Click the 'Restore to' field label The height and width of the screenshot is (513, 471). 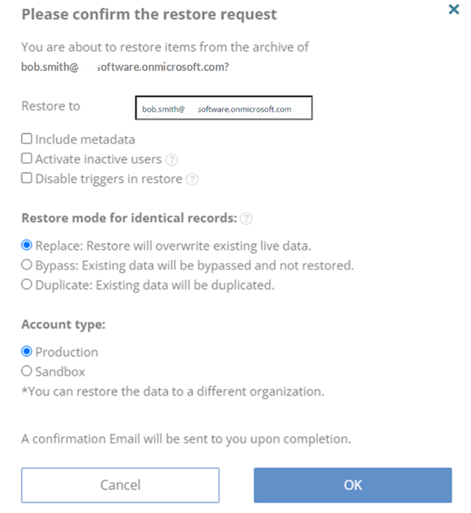tap(51, 106)
